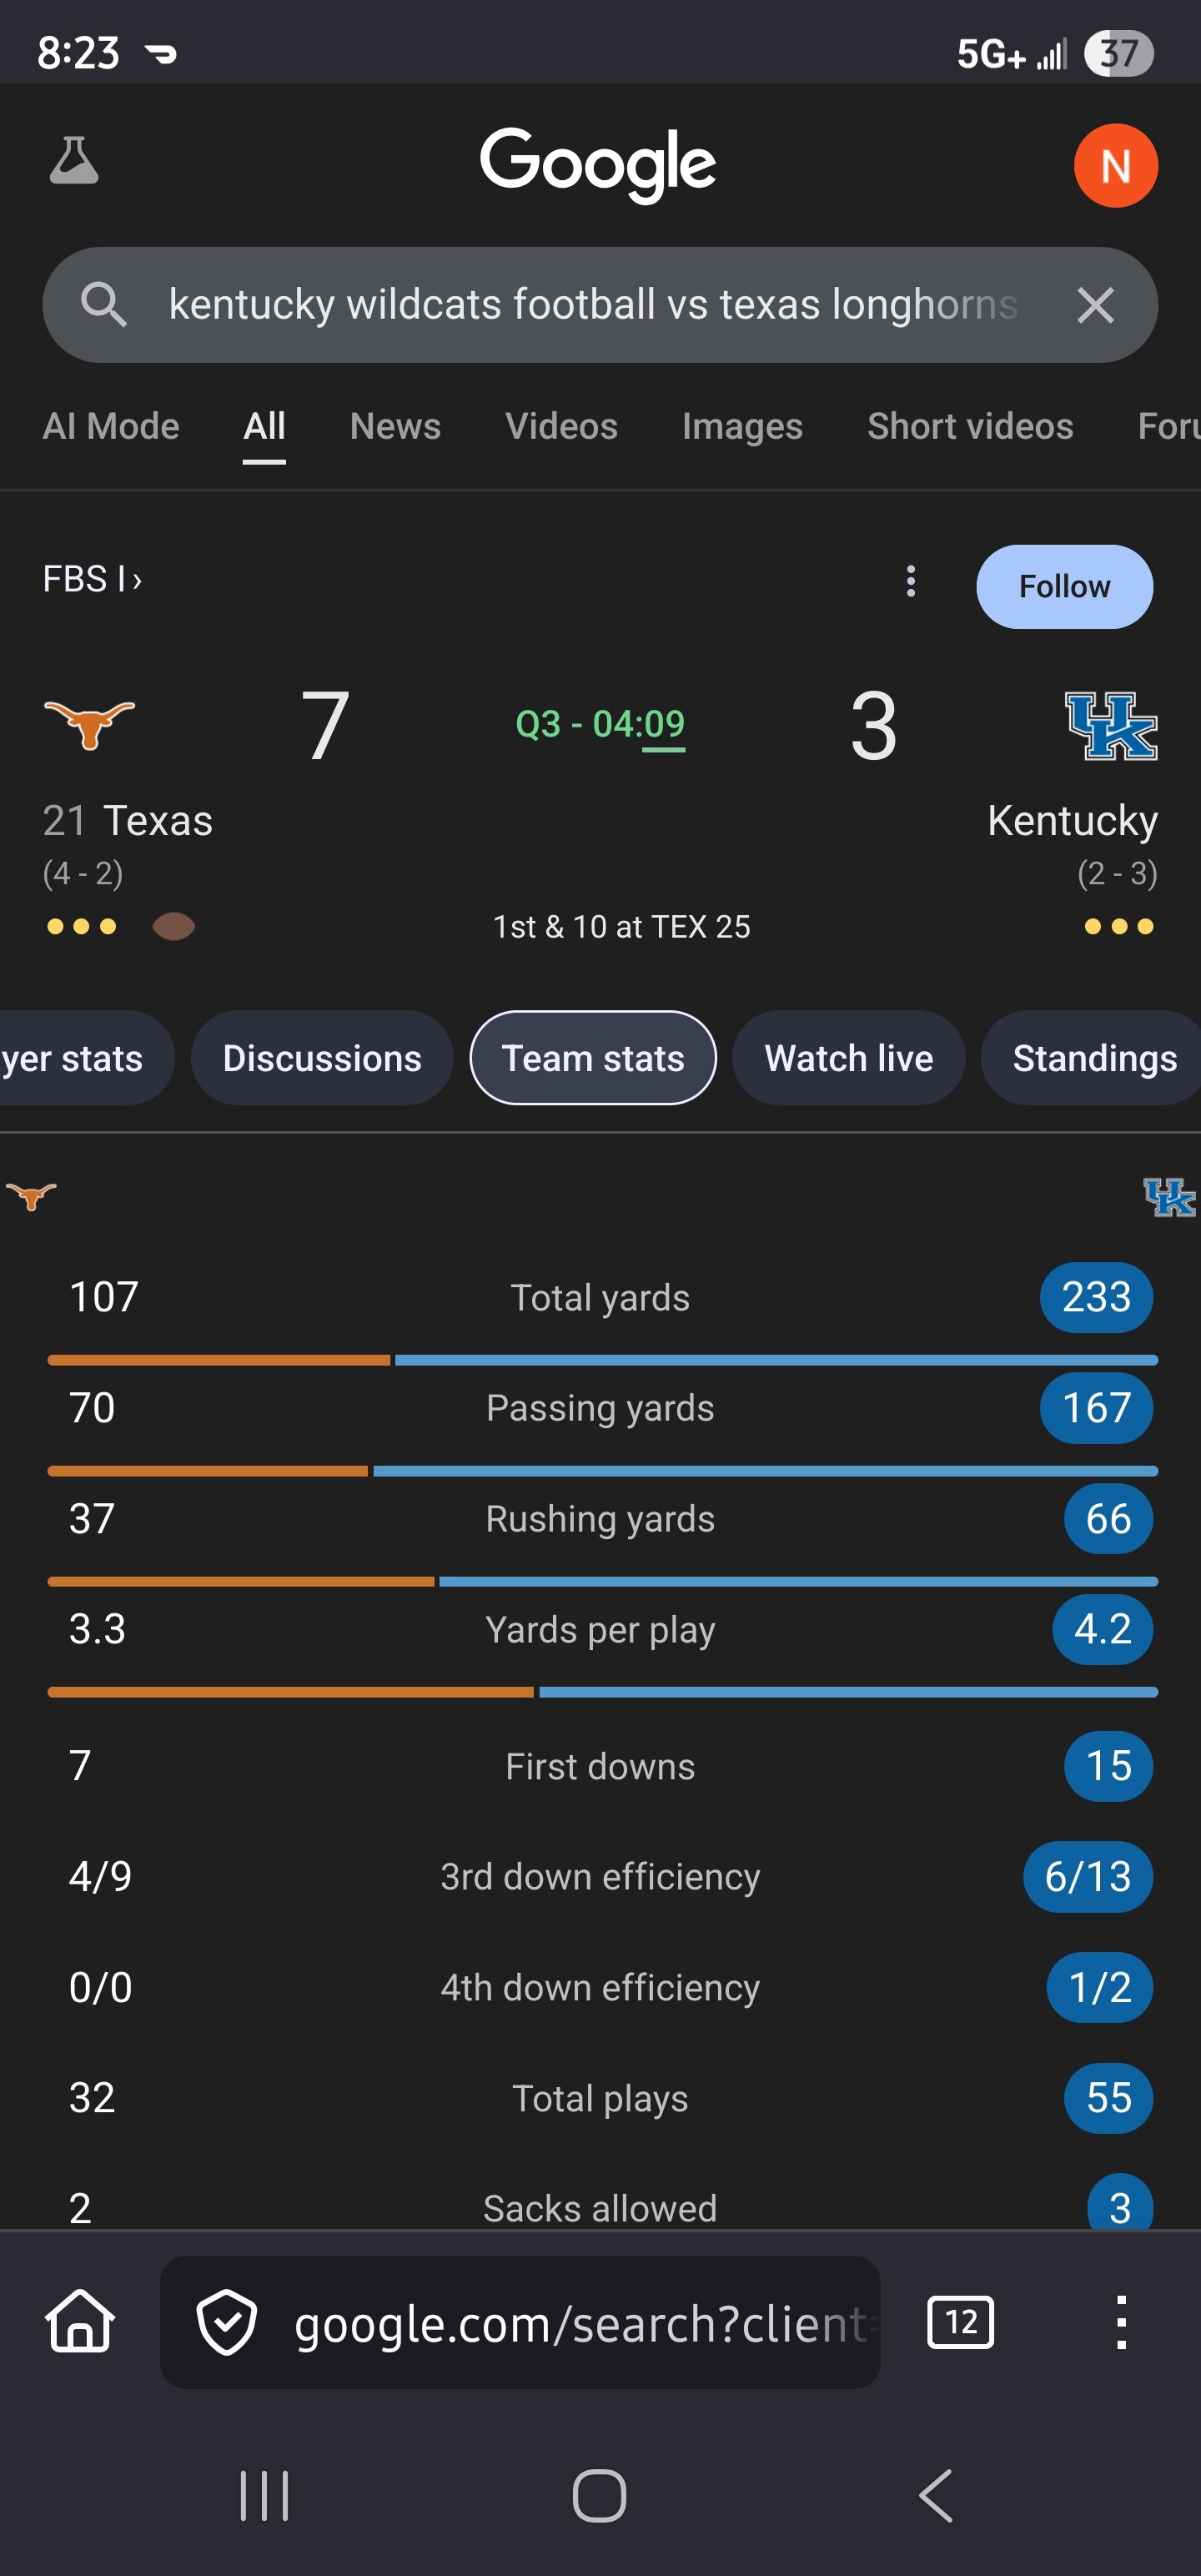Expand the FBS I league link
Screen dimensions: 1201x2576
point(92,579)
